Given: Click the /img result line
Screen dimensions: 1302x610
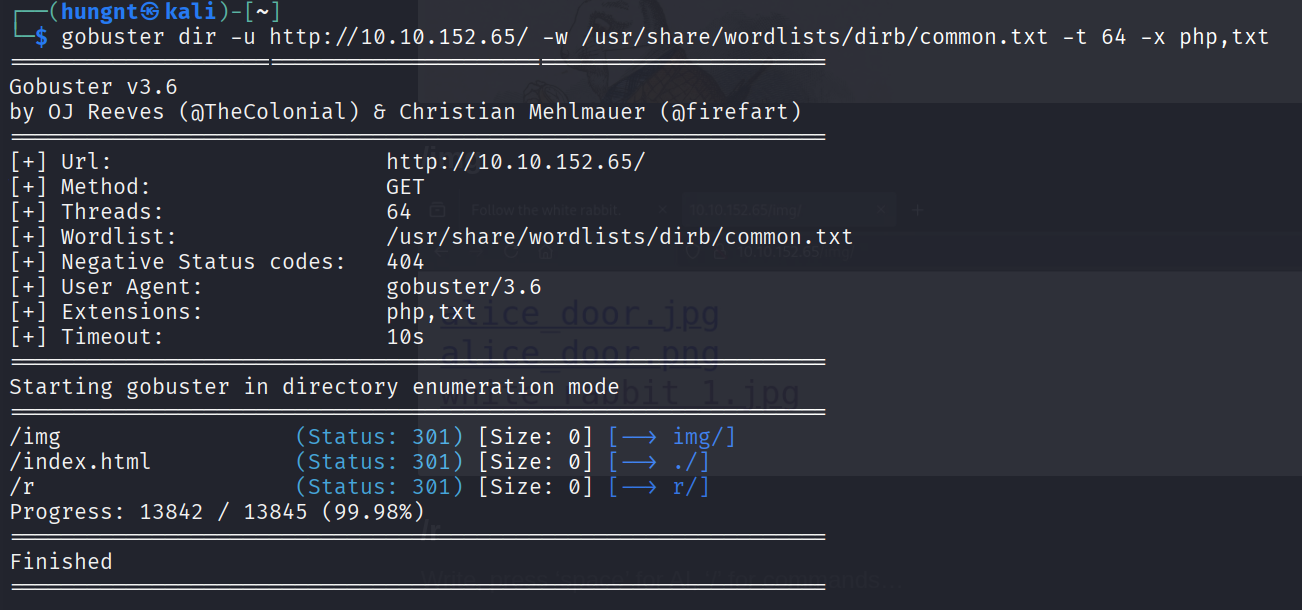Looking at the screenshot, I should (36, 437).
